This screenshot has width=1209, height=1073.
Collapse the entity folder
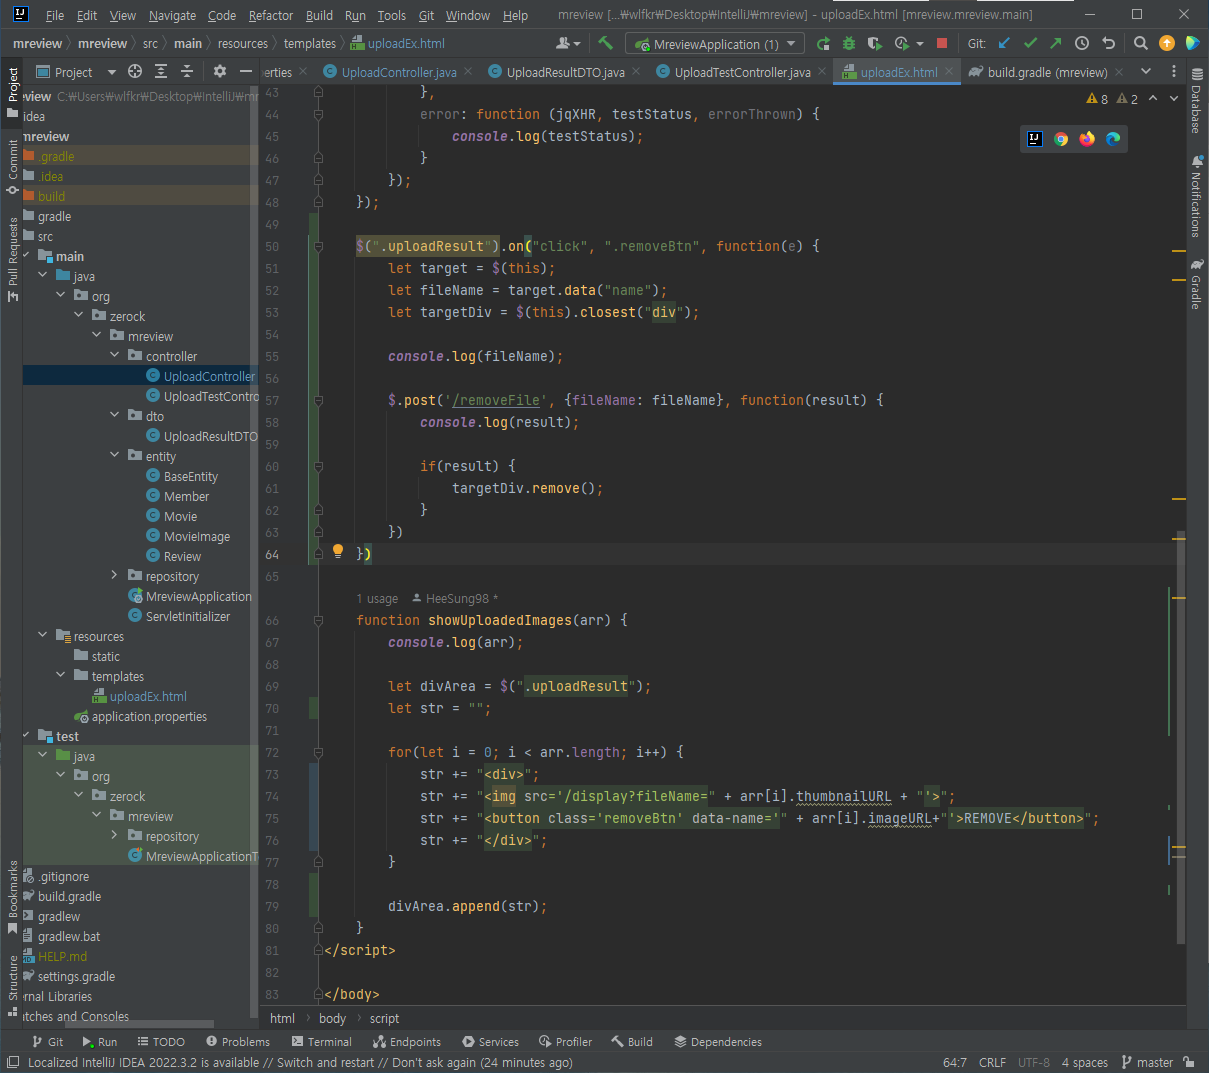pos(114,456)
